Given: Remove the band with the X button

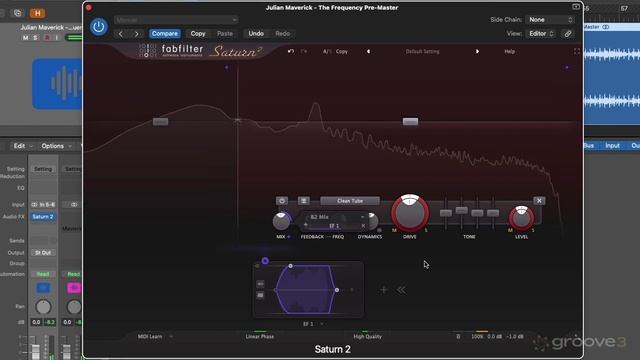Looking at the screenshot, I should coord(539,201).
